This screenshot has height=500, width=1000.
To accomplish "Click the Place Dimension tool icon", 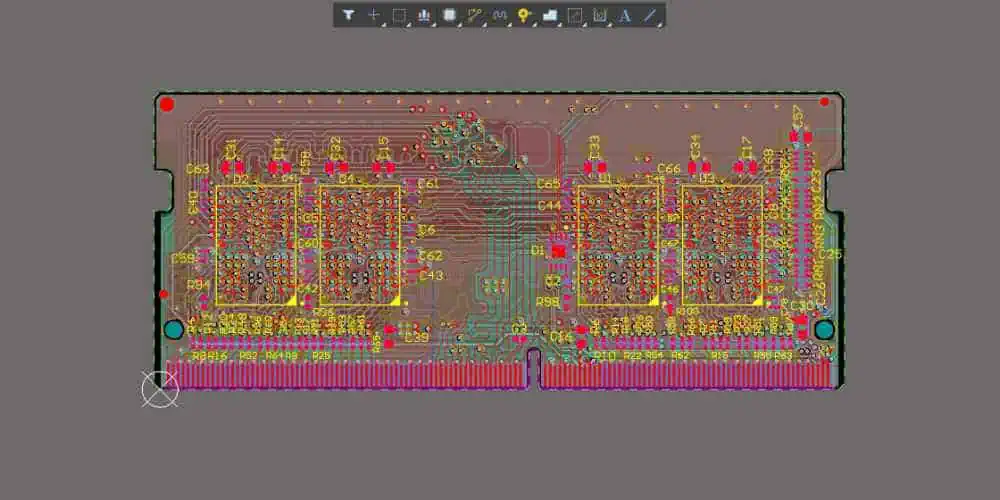I will coord(575,15).
